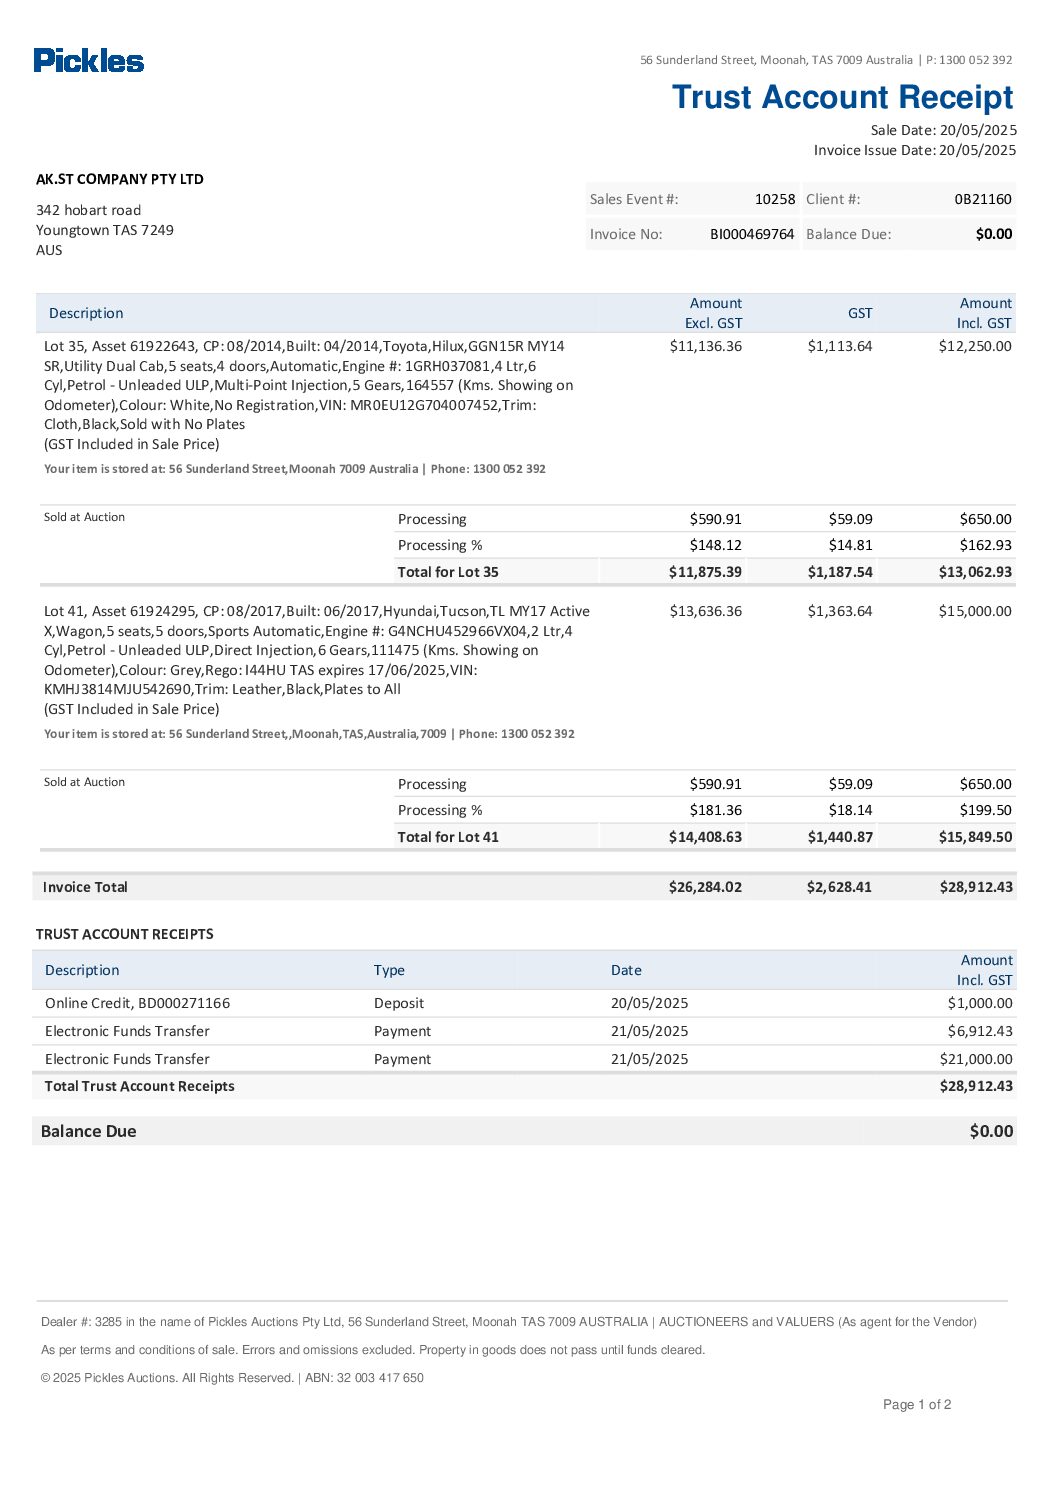
Task: Click the Lot 41 total $14,408.63
Action: pos(706,837)
